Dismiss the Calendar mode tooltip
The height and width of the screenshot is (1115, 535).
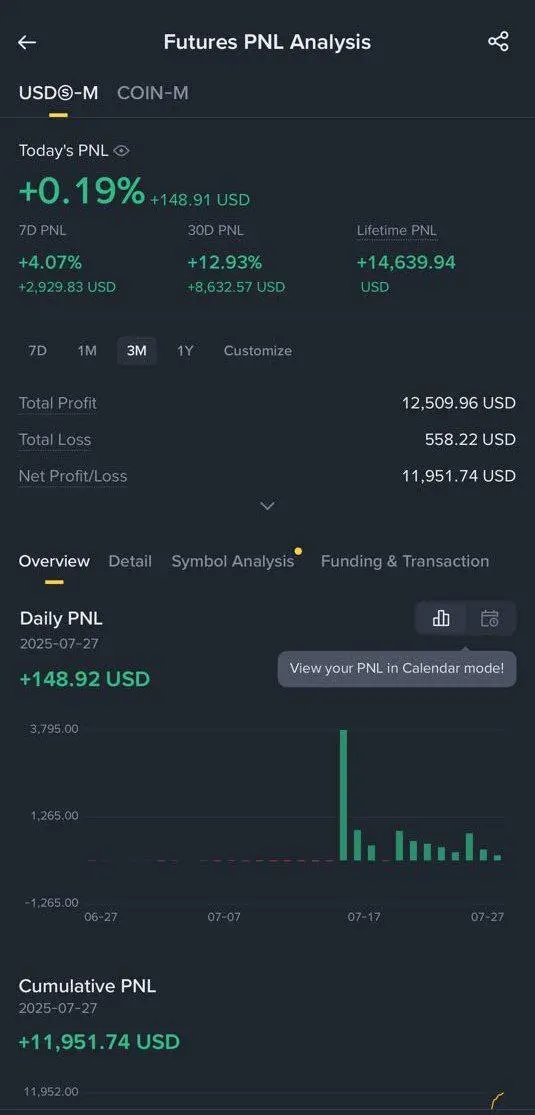pos(397,668)
